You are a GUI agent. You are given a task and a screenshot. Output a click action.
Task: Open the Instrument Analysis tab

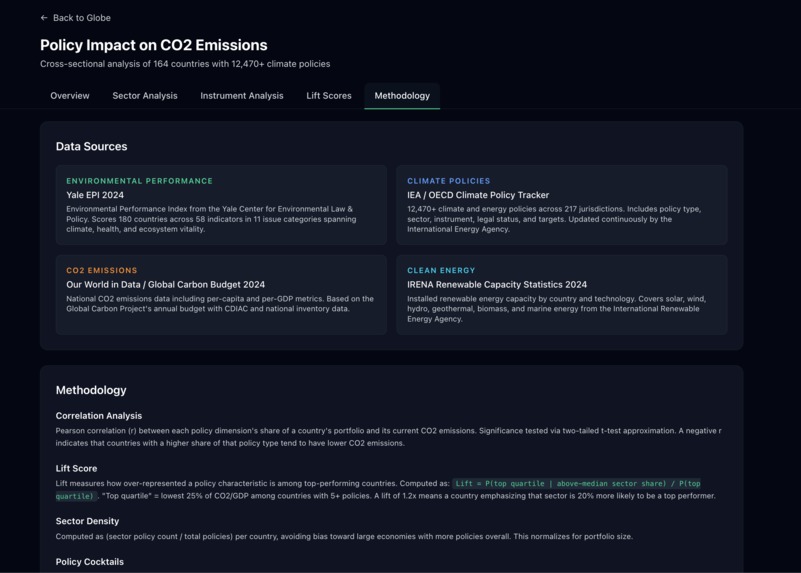point(242,96)
